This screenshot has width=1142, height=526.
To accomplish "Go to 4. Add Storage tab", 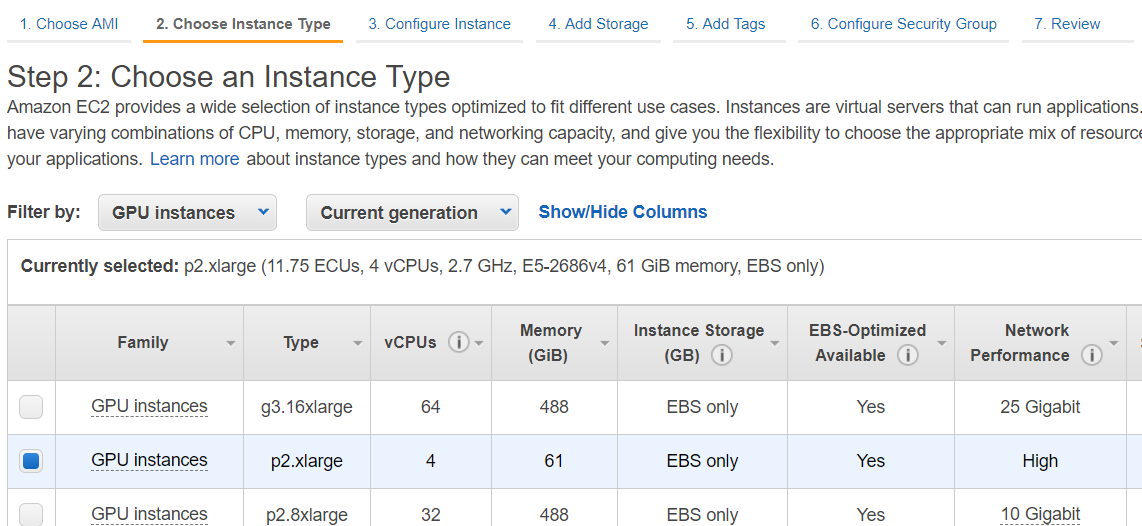I will click(x=598, y=24).
